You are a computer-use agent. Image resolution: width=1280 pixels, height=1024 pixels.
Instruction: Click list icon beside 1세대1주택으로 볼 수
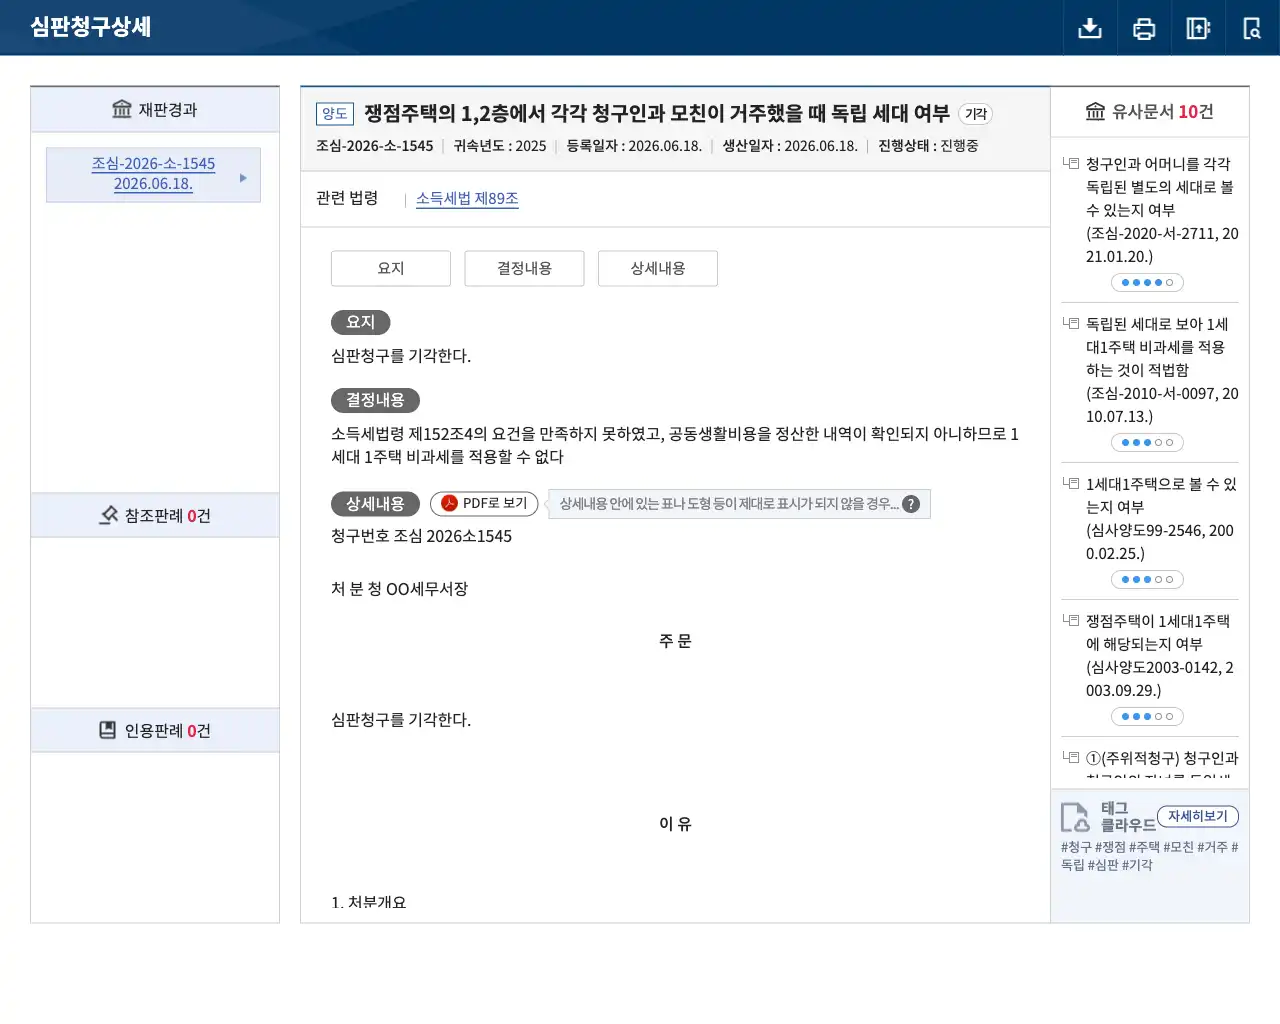click(1071, 483)
